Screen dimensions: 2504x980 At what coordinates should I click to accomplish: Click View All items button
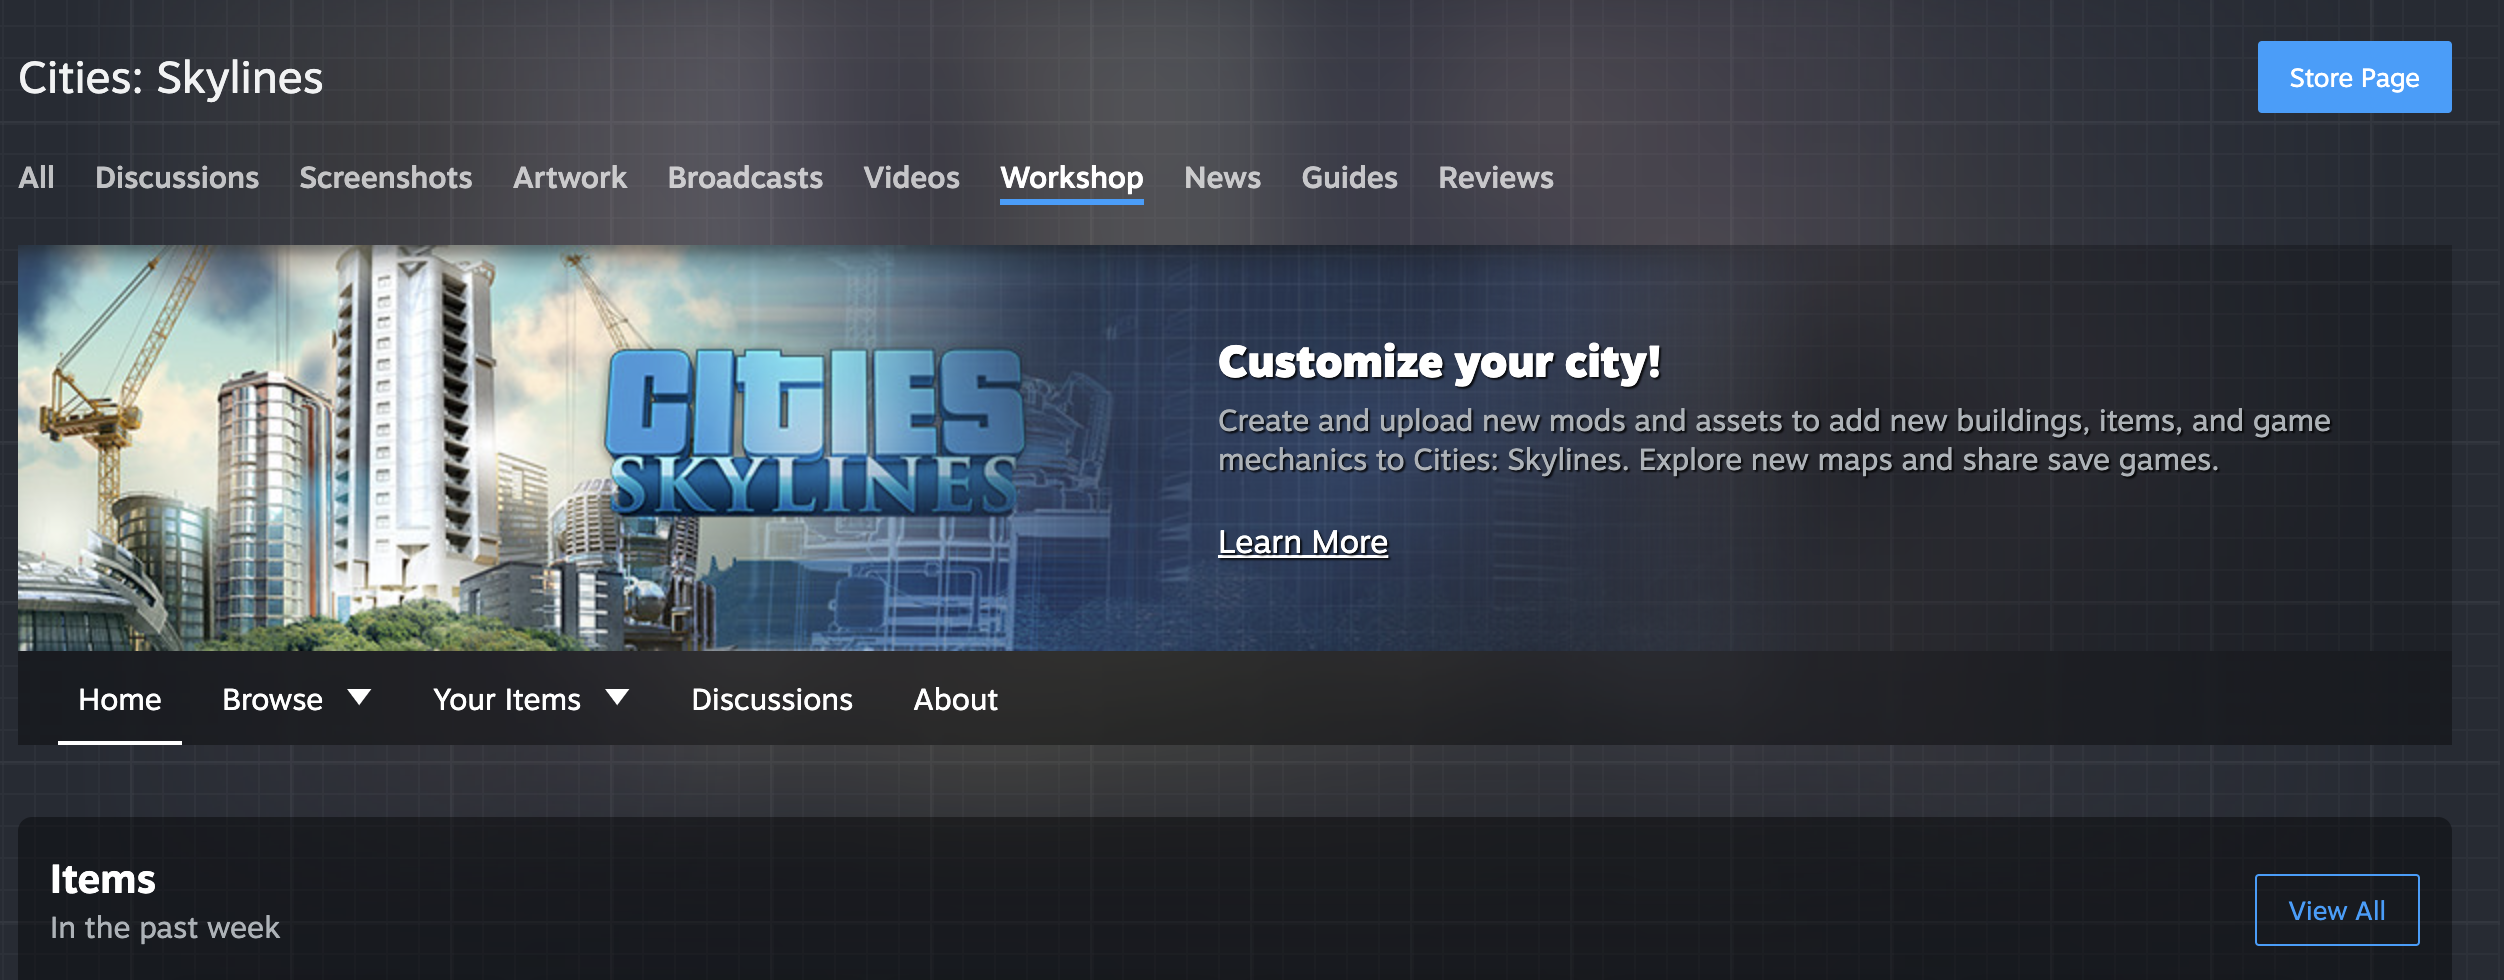point(2337,910)
